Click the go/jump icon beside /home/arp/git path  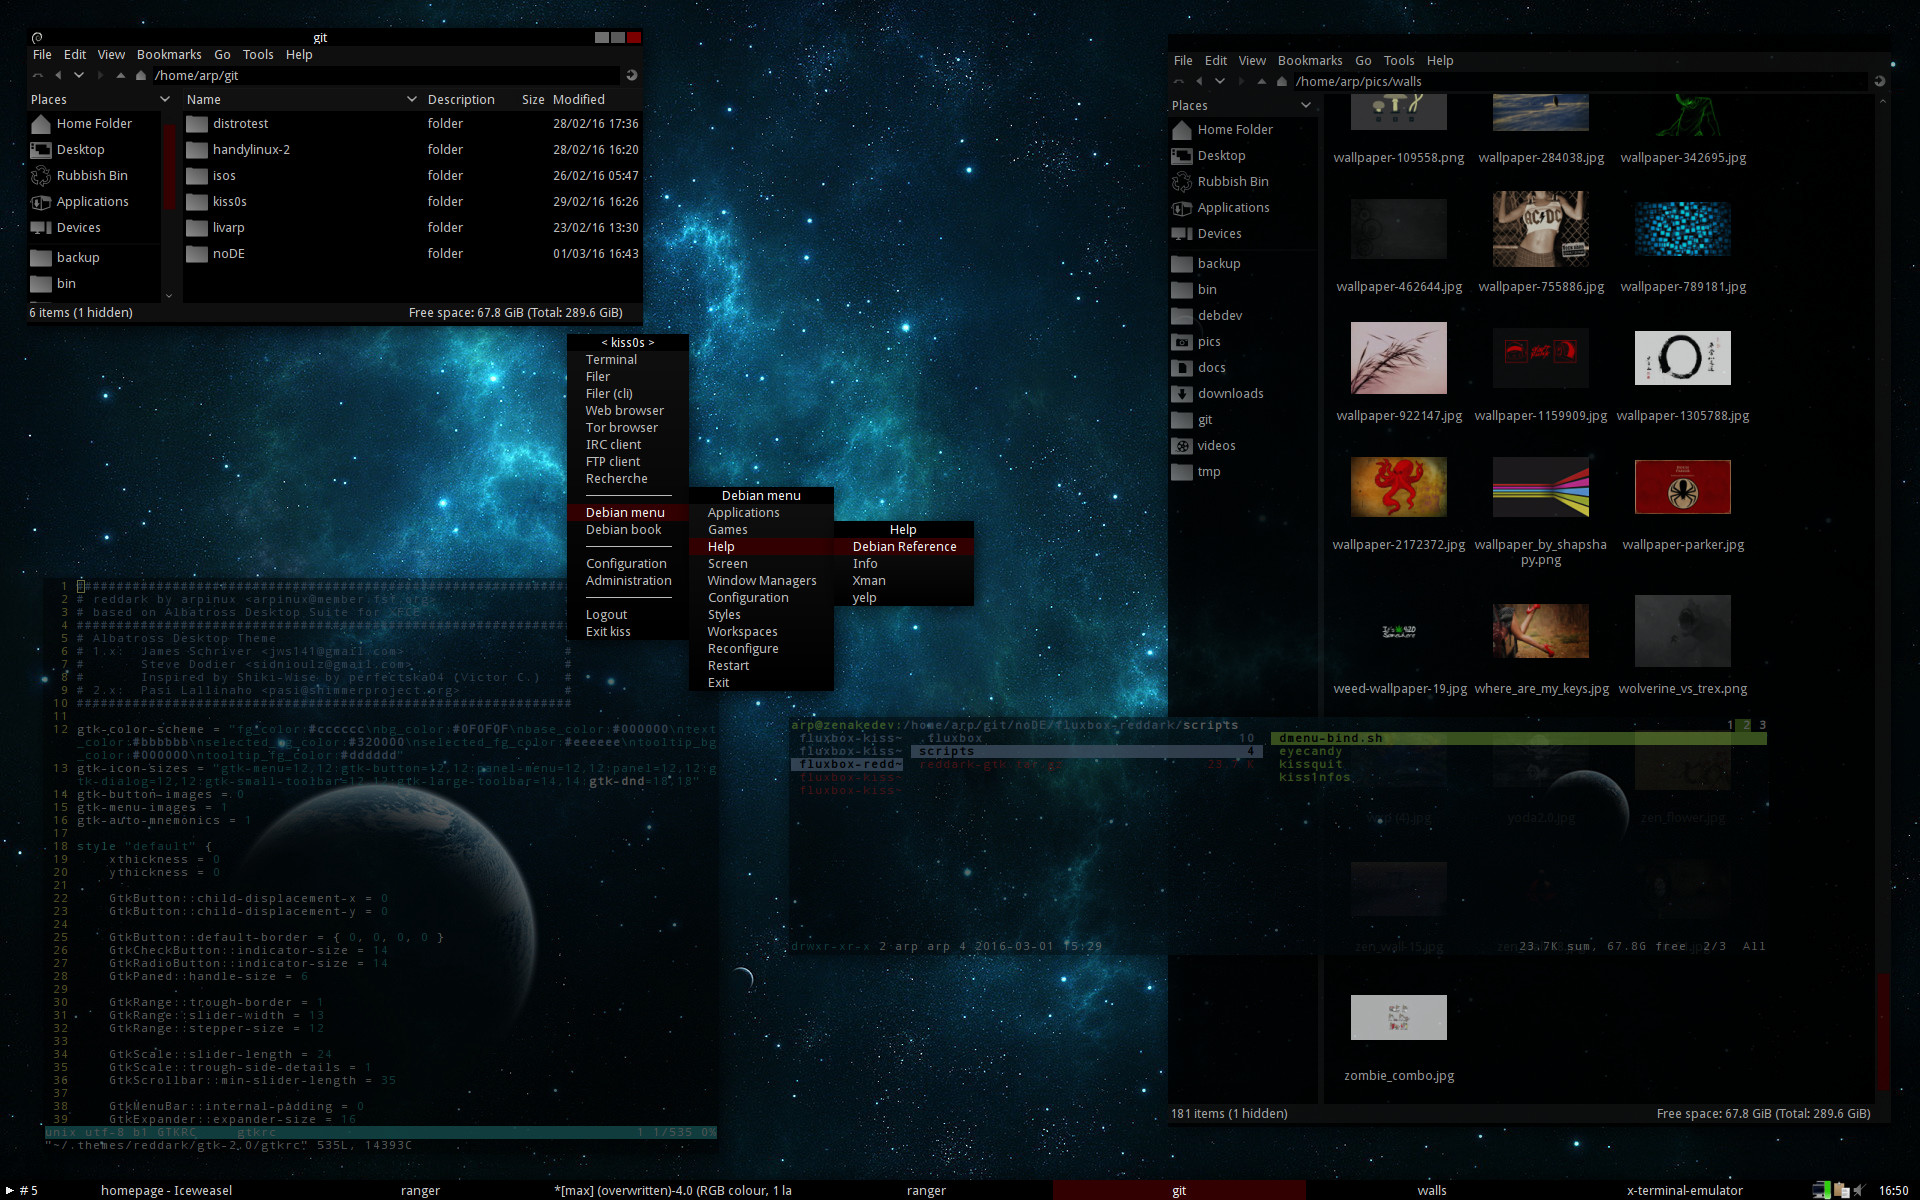coord(631,75)
